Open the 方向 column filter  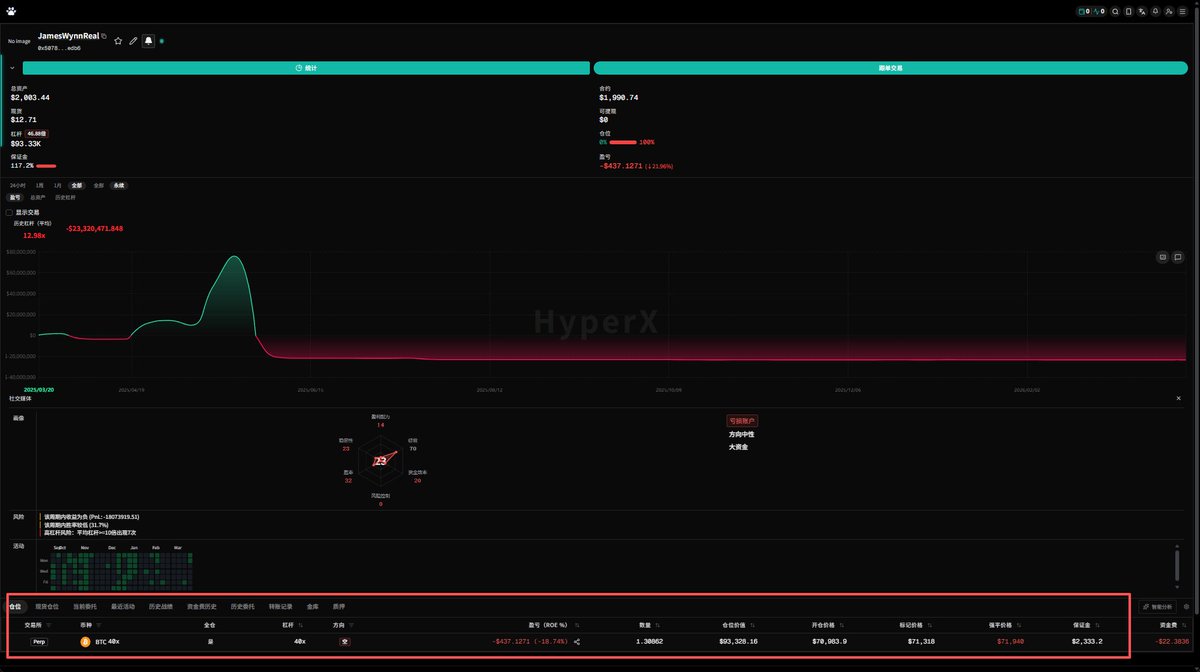[x=351, y=625]
